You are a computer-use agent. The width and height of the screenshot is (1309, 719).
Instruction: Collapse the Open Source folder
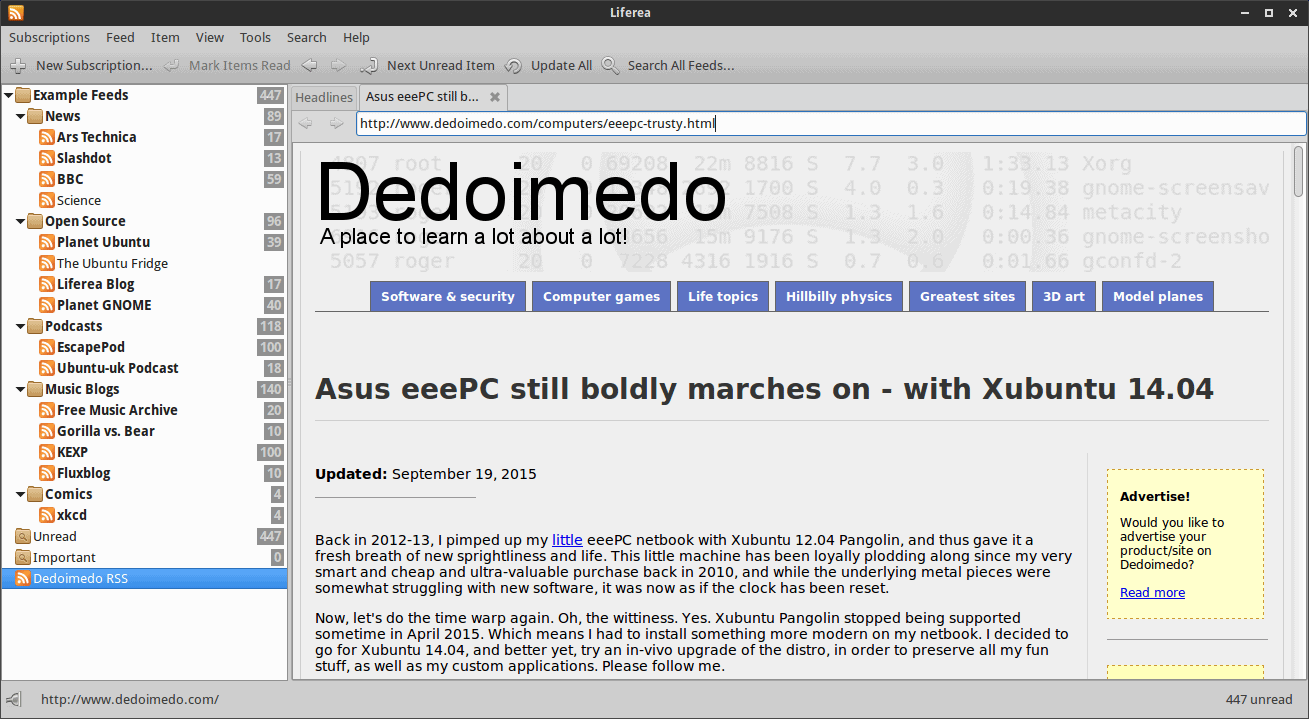[21, 221]
